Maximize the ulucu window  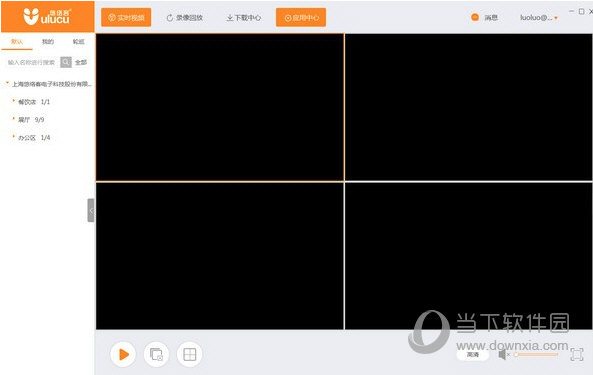point(582,11)
